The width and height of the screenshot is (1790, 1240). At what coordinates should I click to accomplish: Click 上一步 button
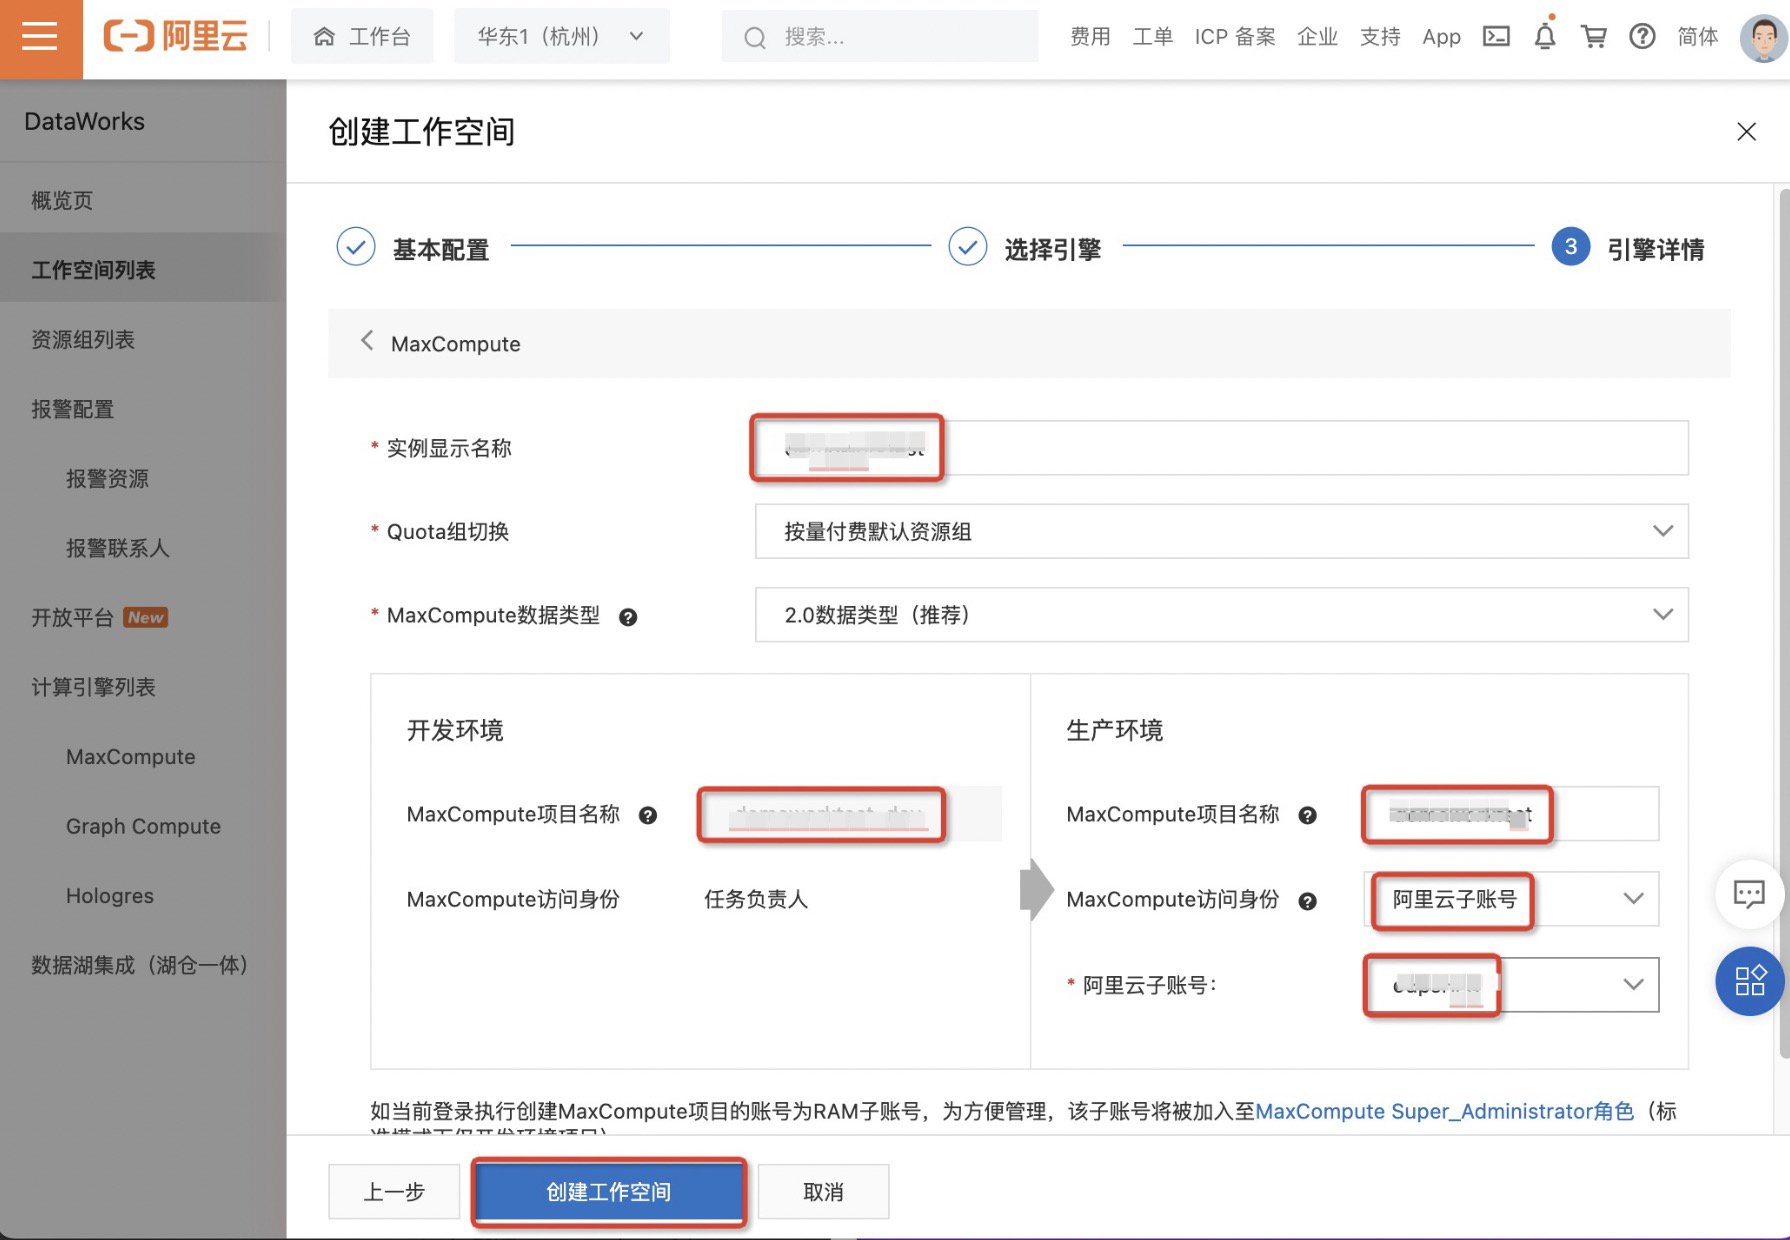tap(394, 1191)
